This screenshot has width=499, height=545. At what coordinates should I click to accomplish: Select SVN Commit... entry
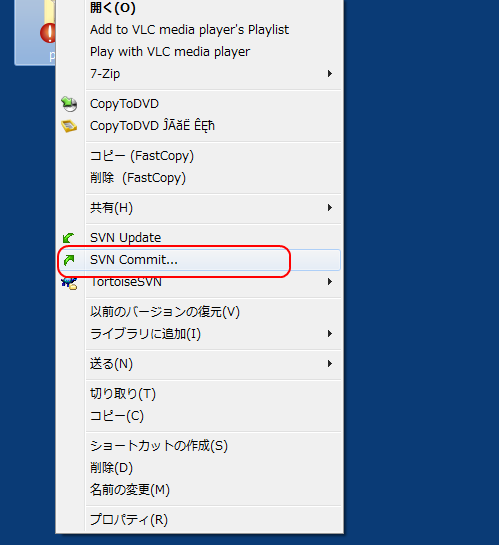coord(198,260)
